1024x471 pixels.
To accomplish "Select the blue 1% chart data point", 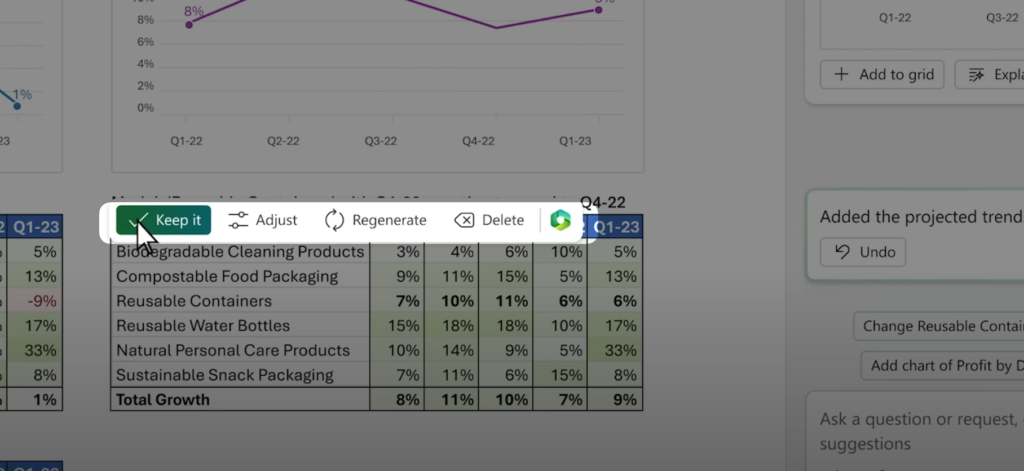I will pyautogui.click(x=17, y=105).
